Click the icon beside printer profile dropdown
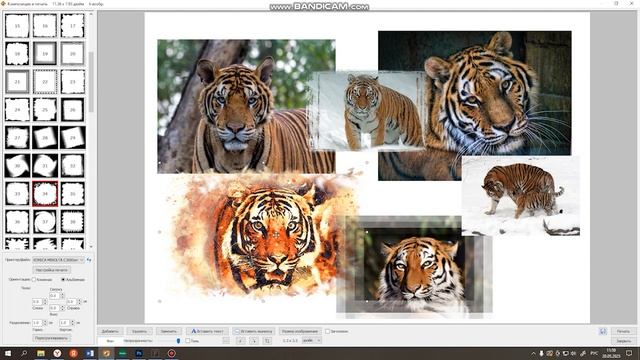The height and width of the screenshot is (360, 640). 89,260
